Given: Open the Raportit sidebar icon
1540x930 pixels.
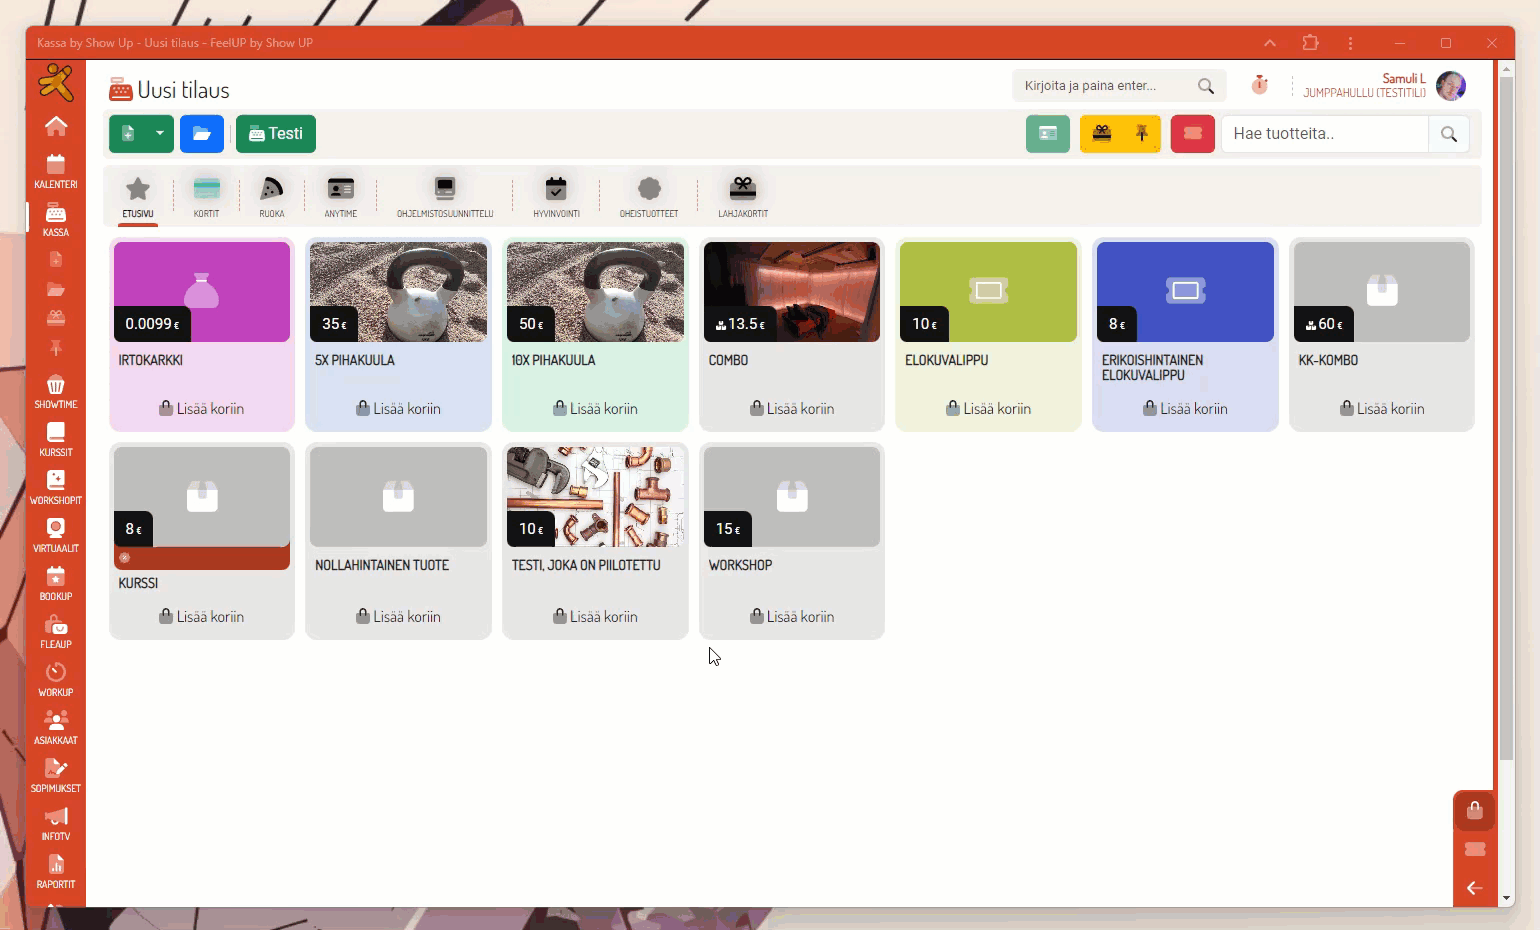Looking at the screenshot, I should (56, 871).
